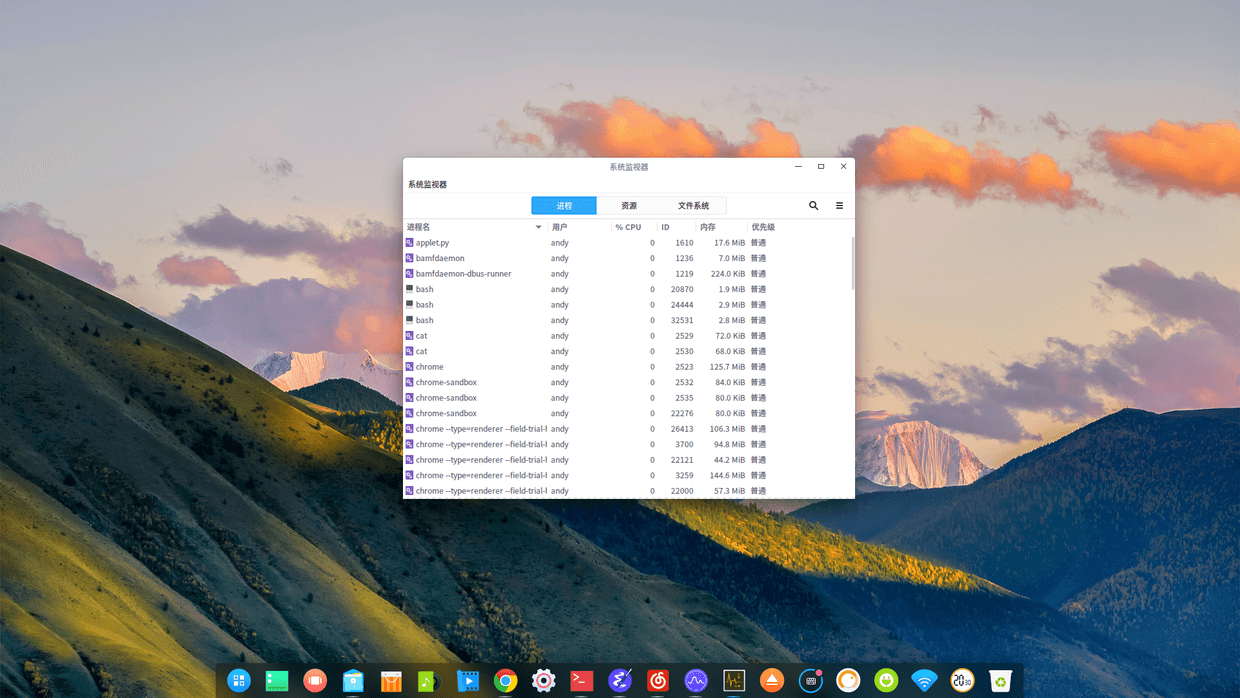Select the chrome renderer process with ID 3700
The width and height of the screenshot is (1240, 698).
point(628,444)
